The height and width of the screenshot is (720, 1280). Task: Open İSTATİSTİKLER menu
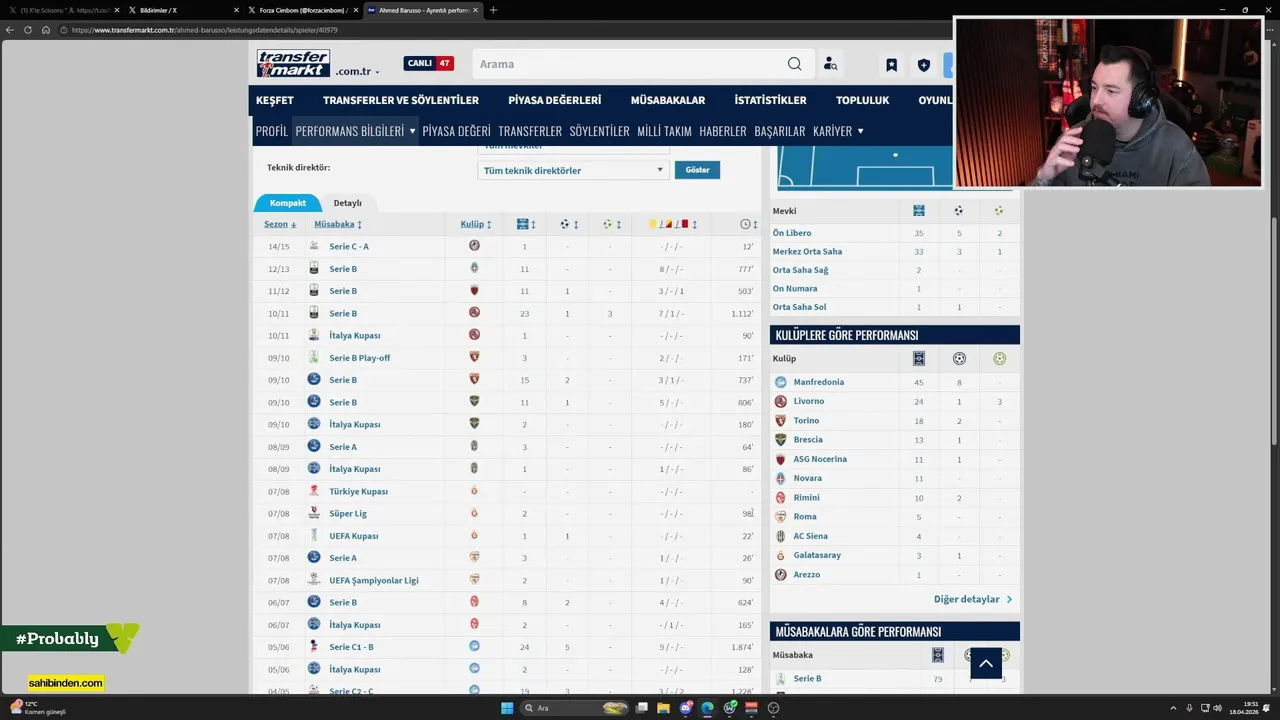pos(770,100)
